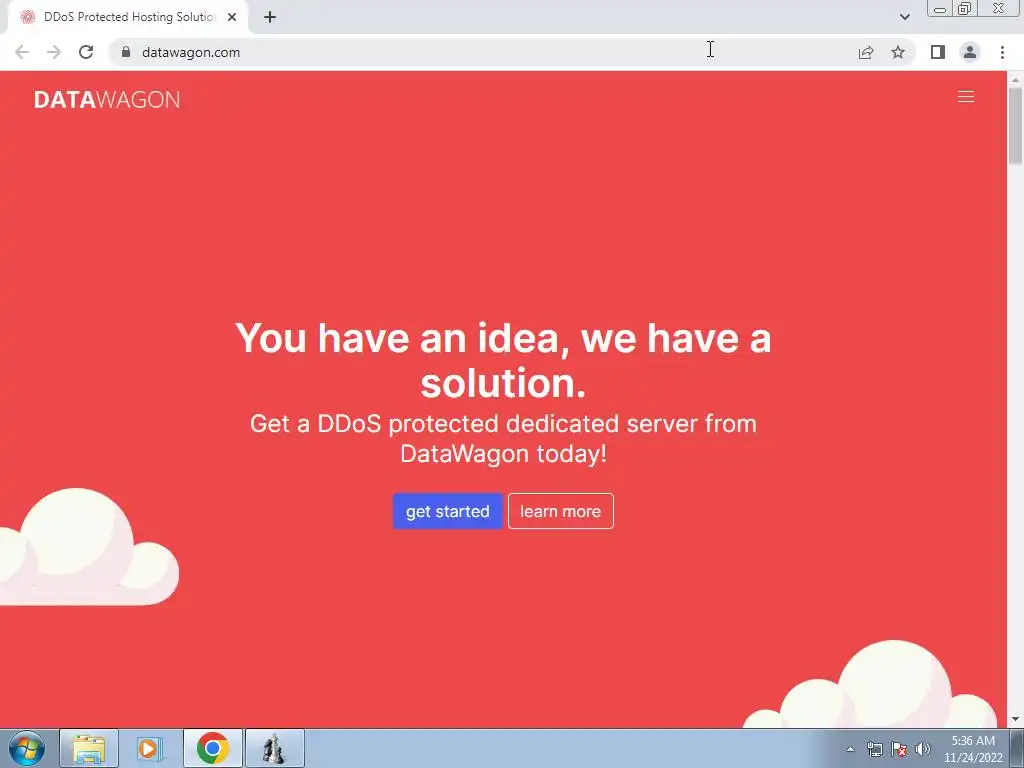Go back to the previous page
Viewport: 1024px width, 768px height.
[22, 52]
